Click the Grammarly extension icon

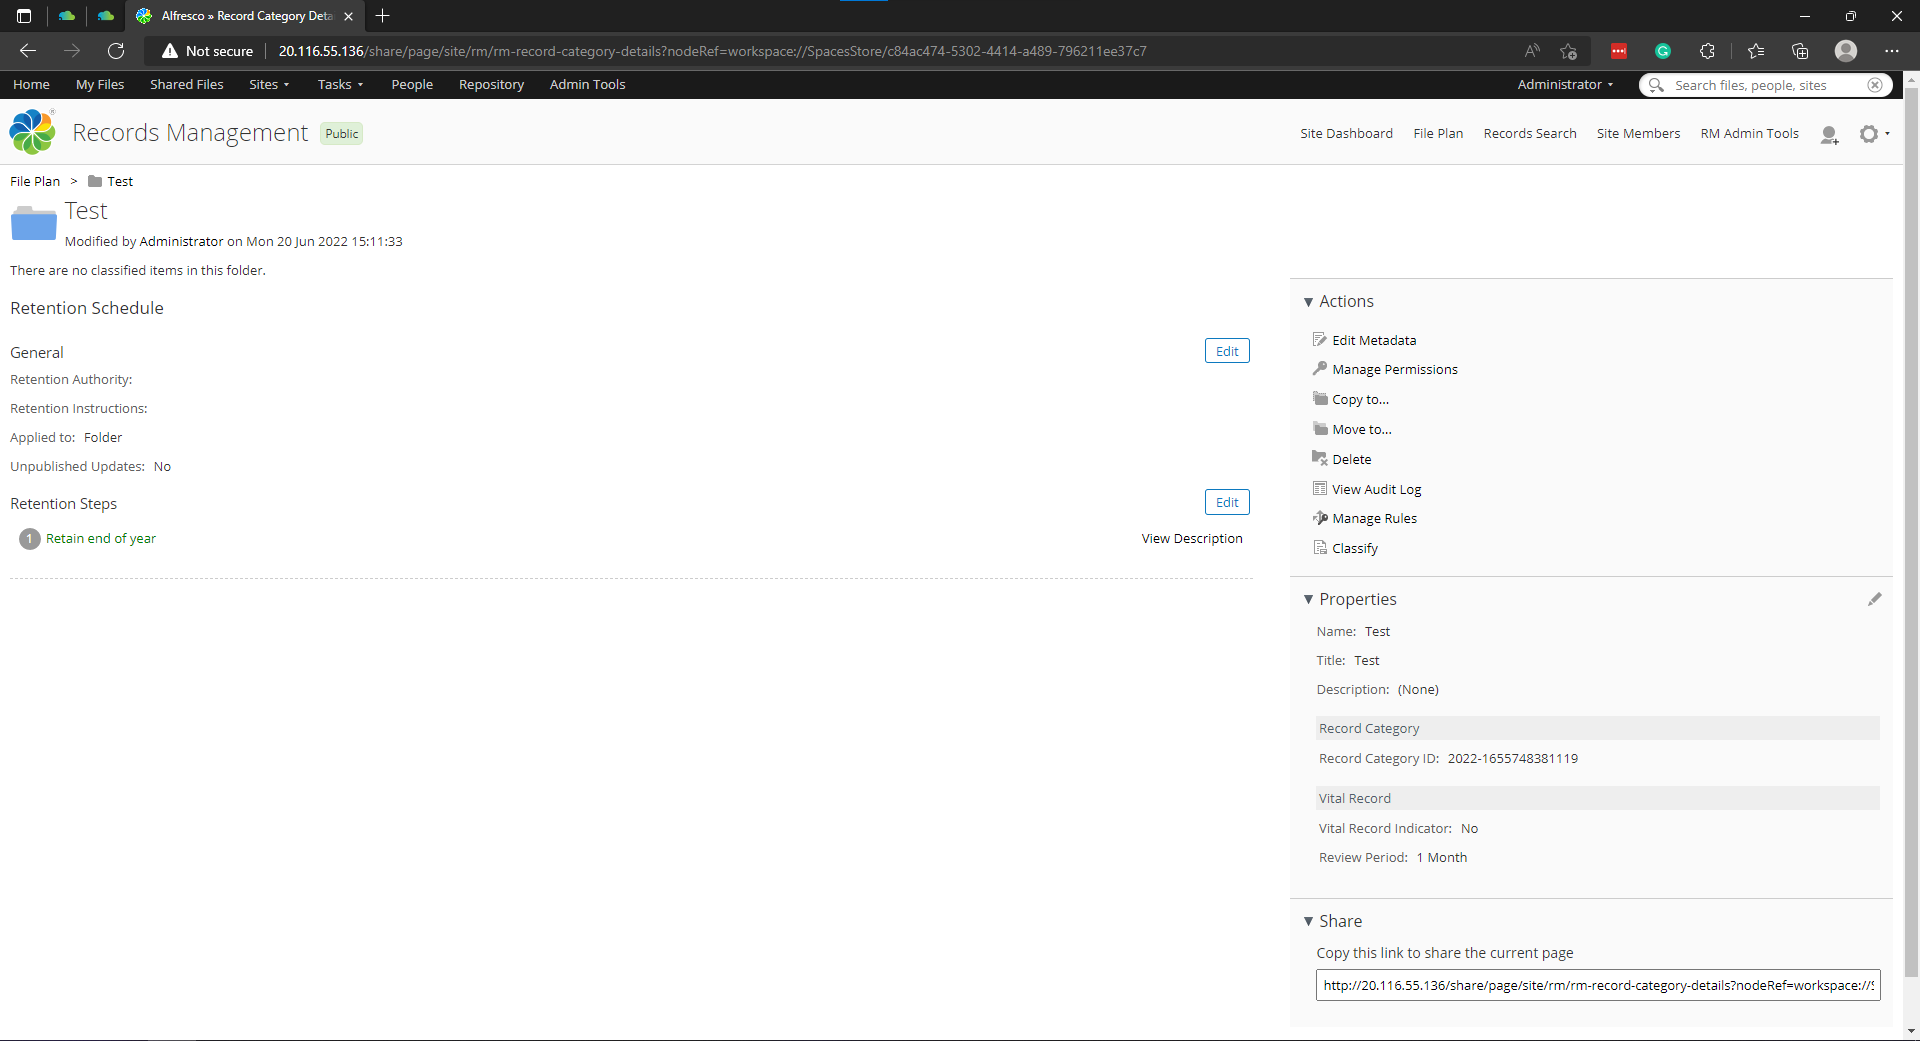[x=1663, y=51]
